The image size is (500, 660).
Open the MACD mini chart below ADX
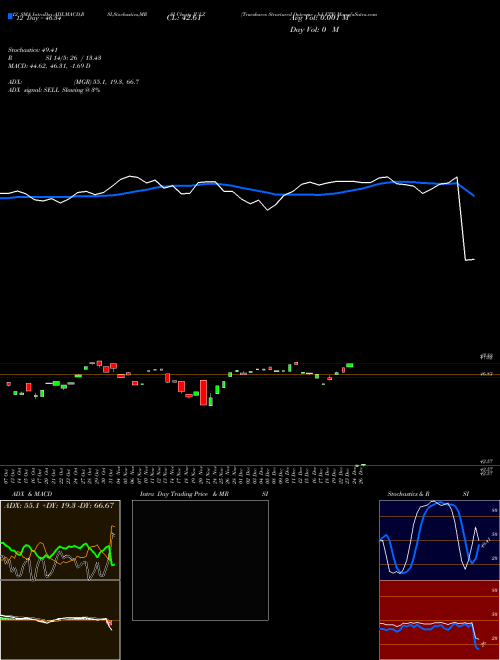point(60,620)
